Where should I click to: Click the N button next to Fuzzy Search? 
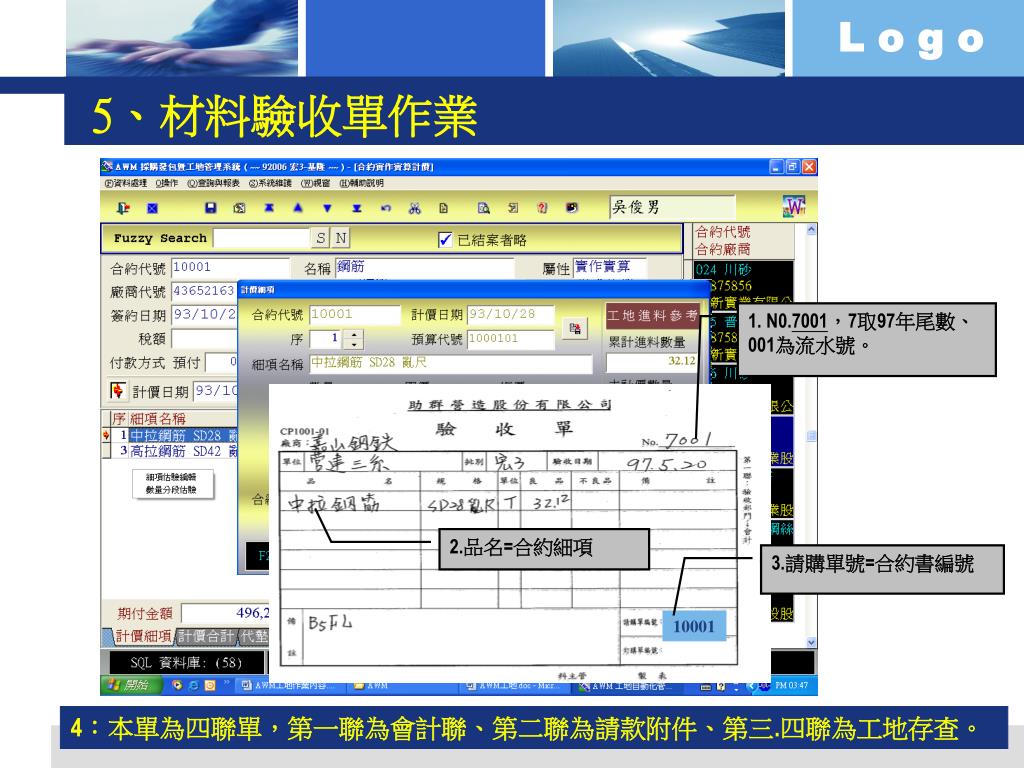tap(340, 238)
